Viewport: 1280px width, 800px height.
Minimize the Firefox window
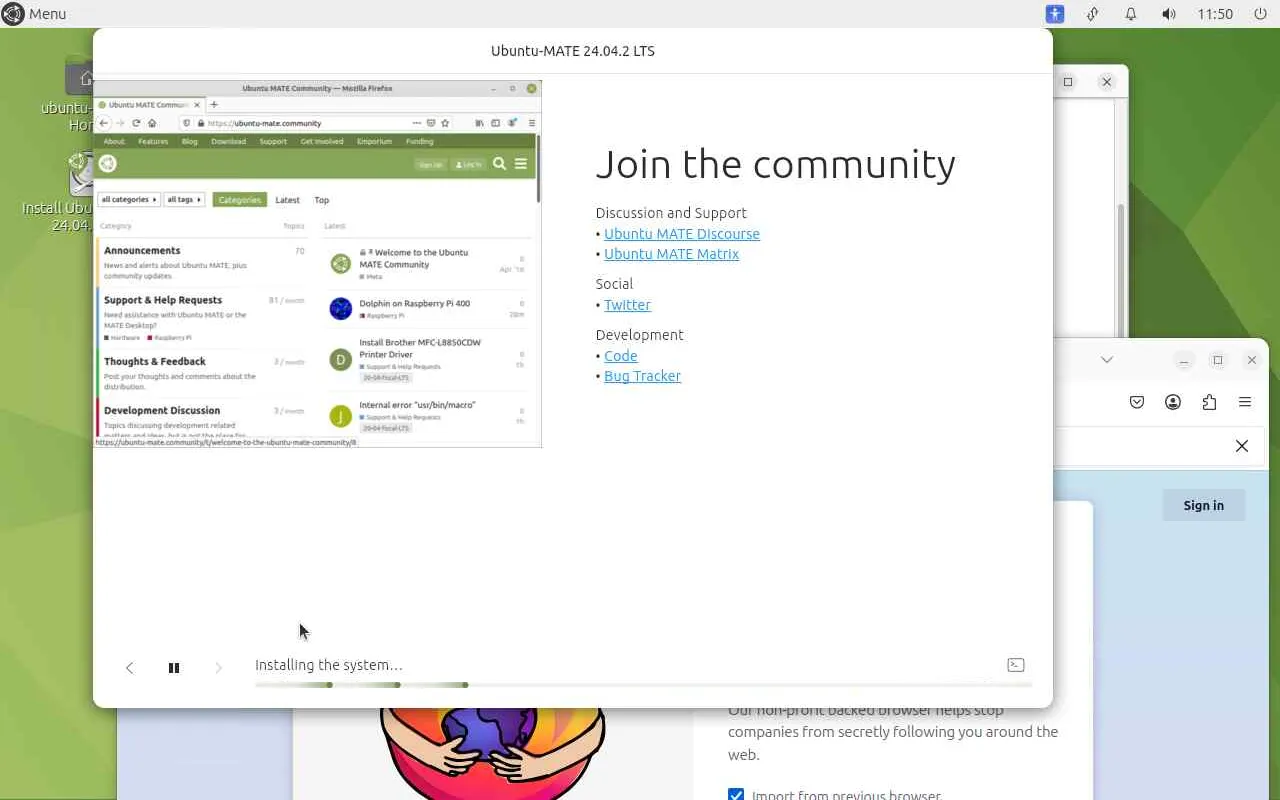(1184, 360)
